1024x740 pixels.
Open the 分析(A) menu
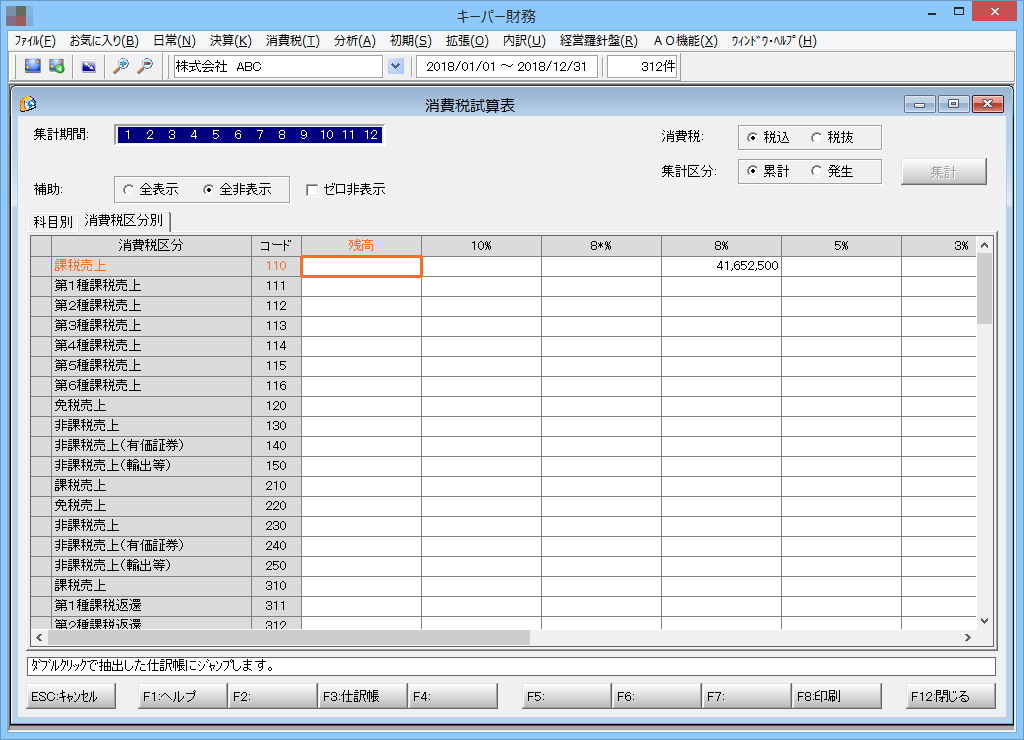355,40
